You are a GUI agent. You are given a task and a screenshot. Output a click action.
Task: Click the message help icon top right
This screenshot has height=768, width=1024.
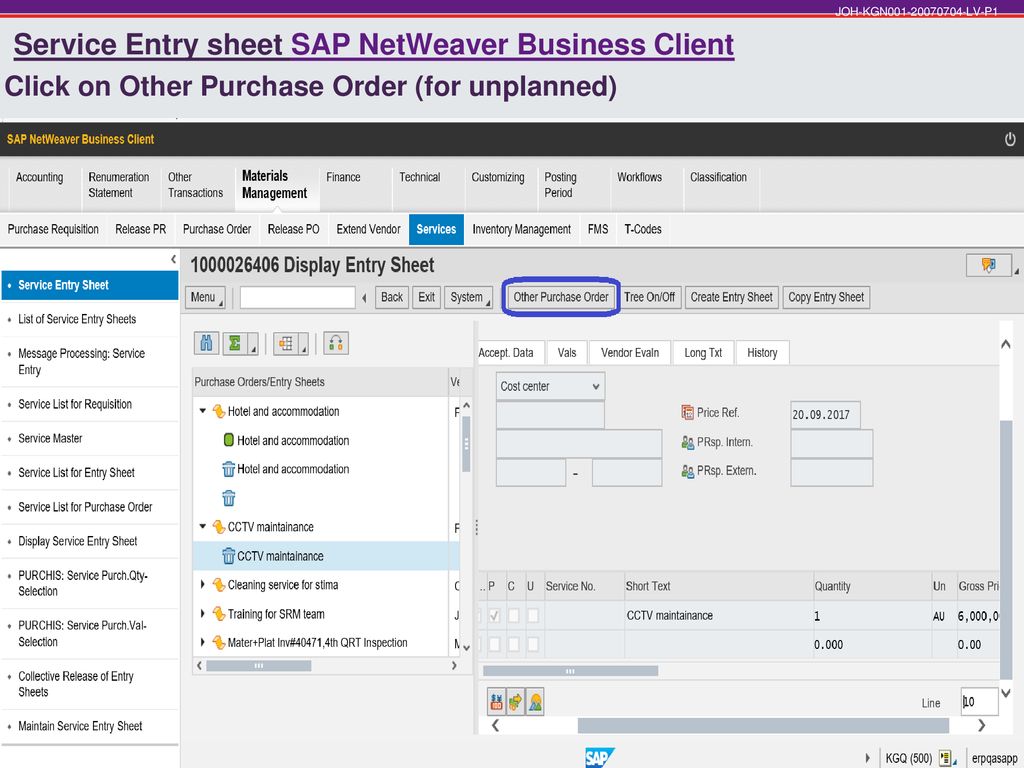click(989, 265)
